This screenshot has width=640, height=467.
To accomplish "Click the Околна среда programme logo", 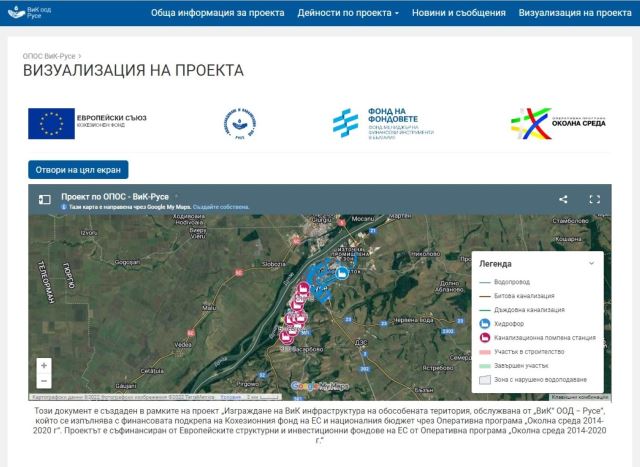I will (558, 123).
